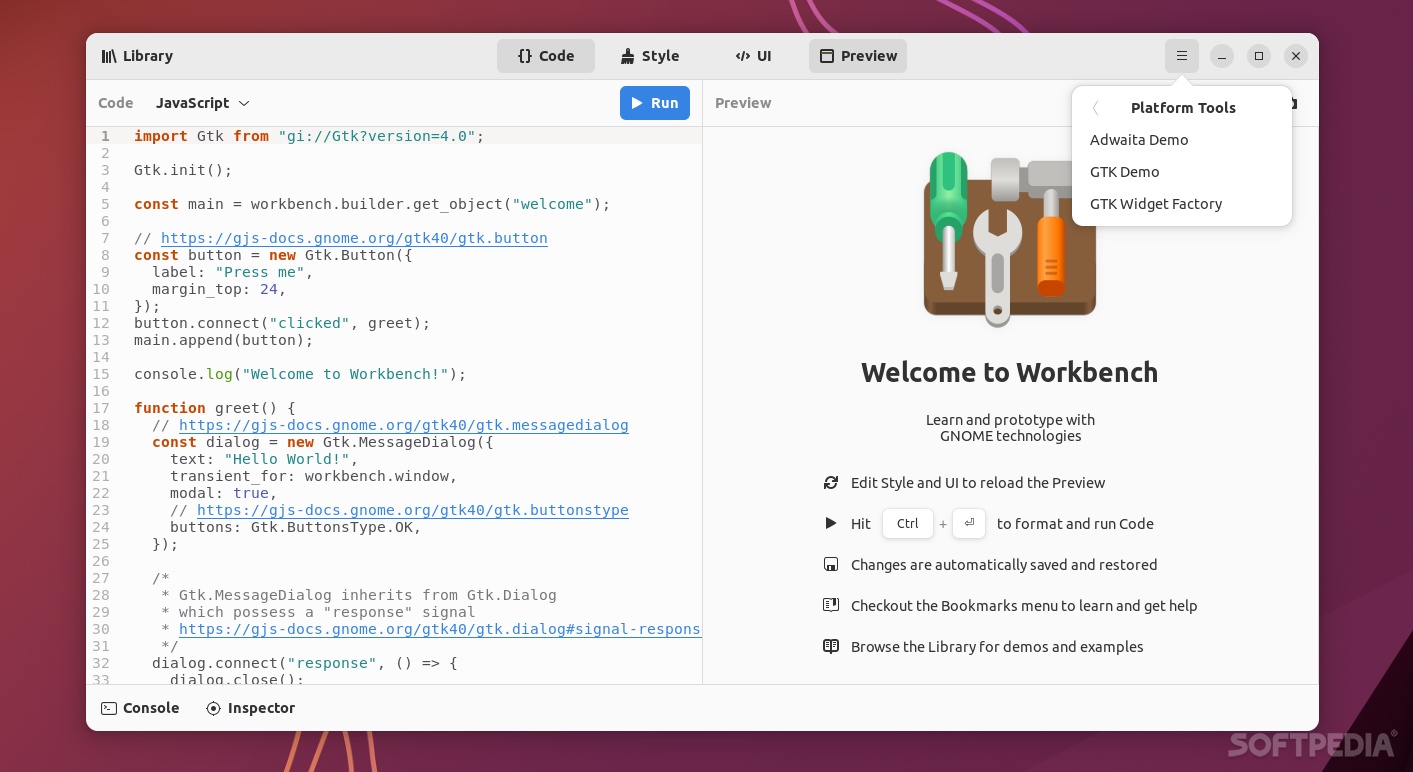Go back from the Platform Tools submenu

coord(1096,108)
